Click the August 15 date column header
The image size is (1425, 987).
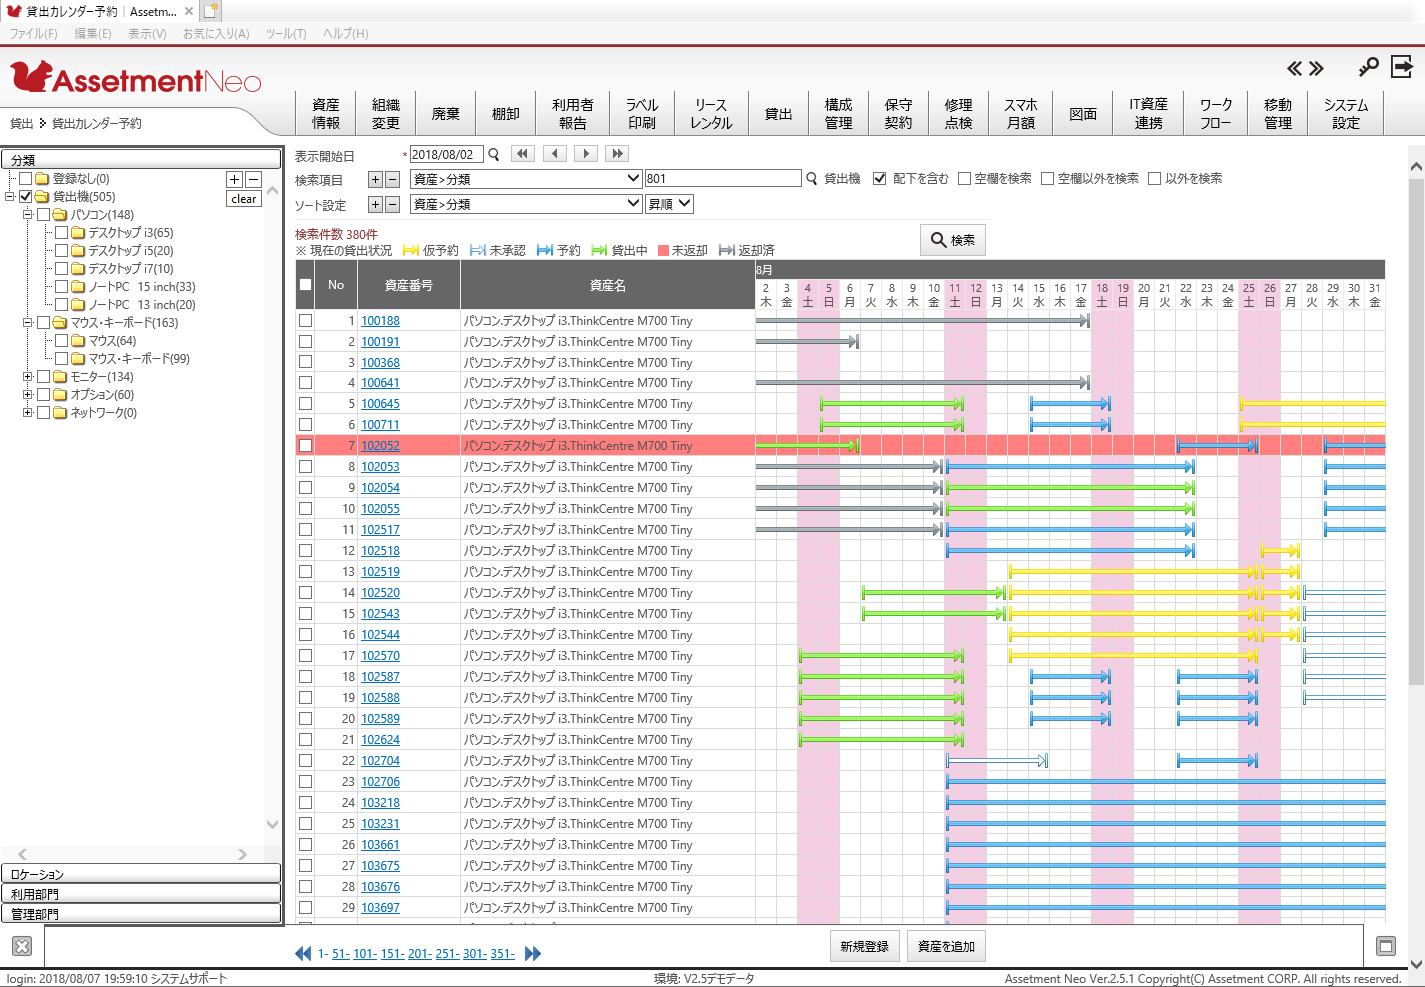click(1039, 295)
